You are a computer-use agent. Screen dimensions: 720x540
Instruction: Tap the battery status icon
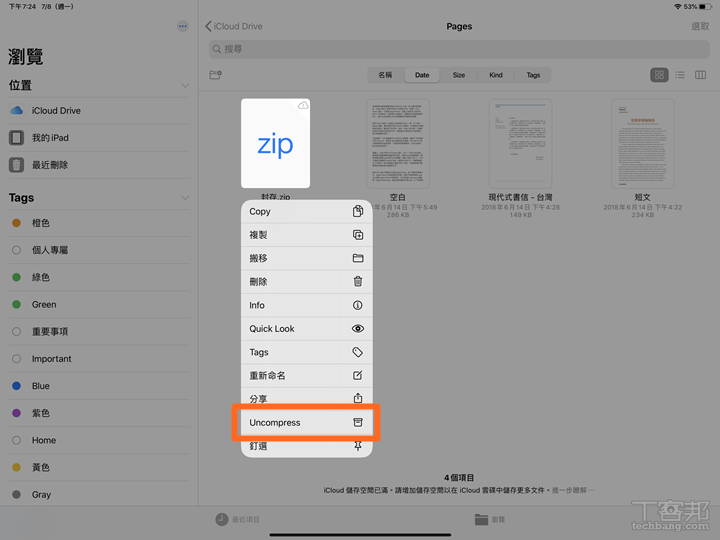[705, 6]
